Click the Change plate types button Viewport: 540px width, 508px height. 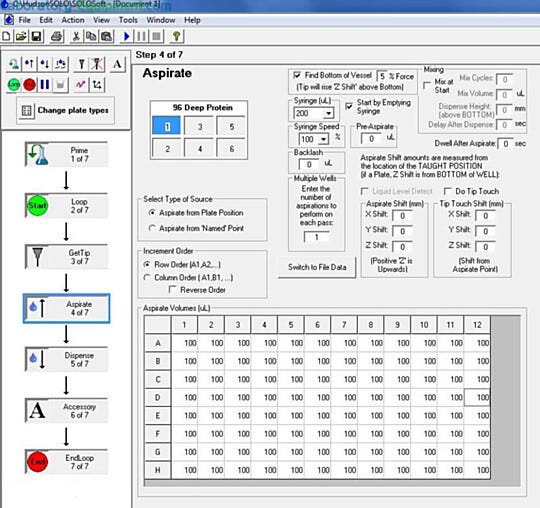click(x=66, y=111)
